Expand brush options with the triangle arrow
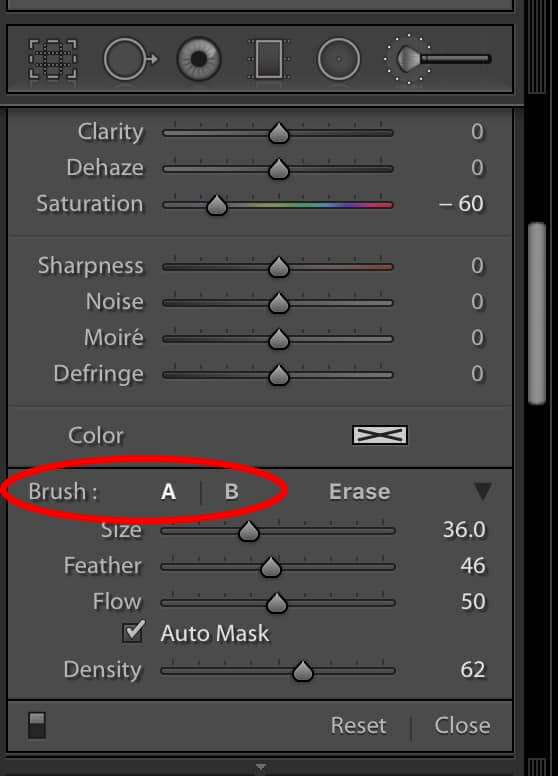558x776 pixels. (x=483, y=491)
